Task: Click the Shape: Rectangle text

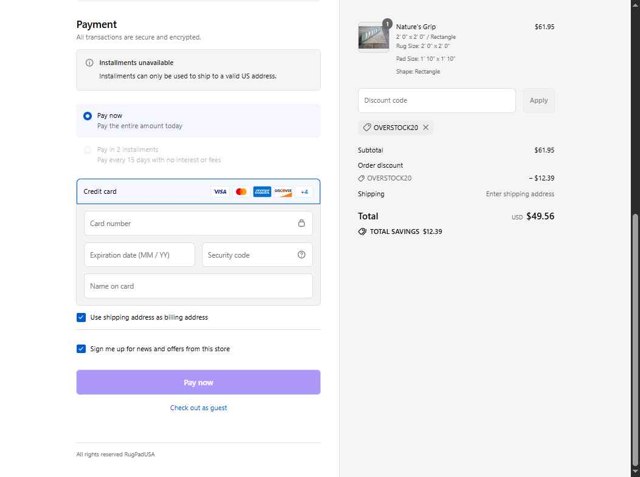Action: [418, 71]
